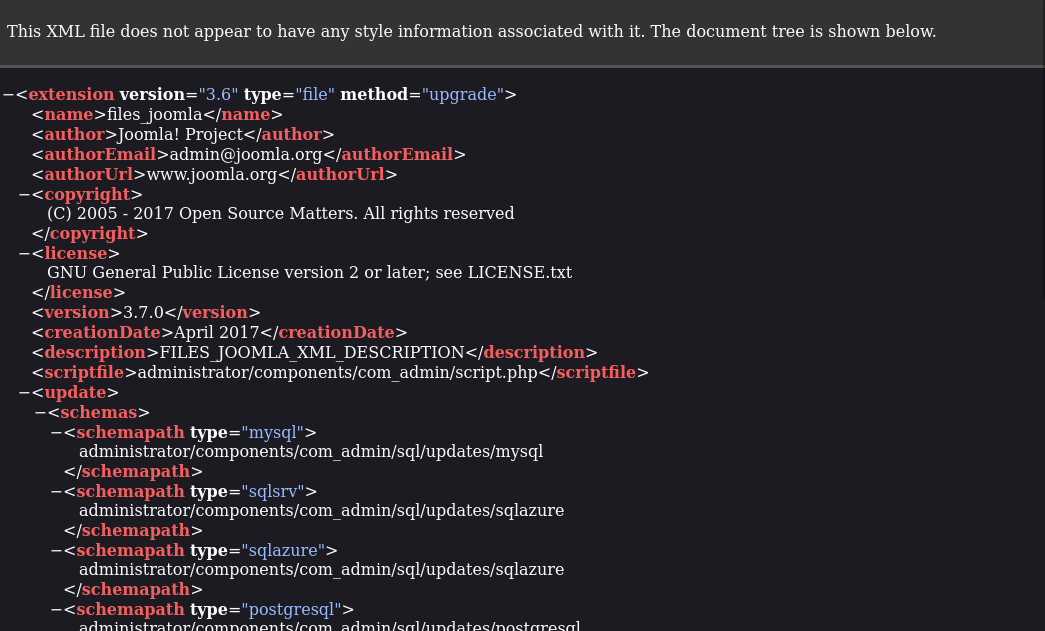
Task: Collapse the copyright element
Action: (x=25, y=195)
